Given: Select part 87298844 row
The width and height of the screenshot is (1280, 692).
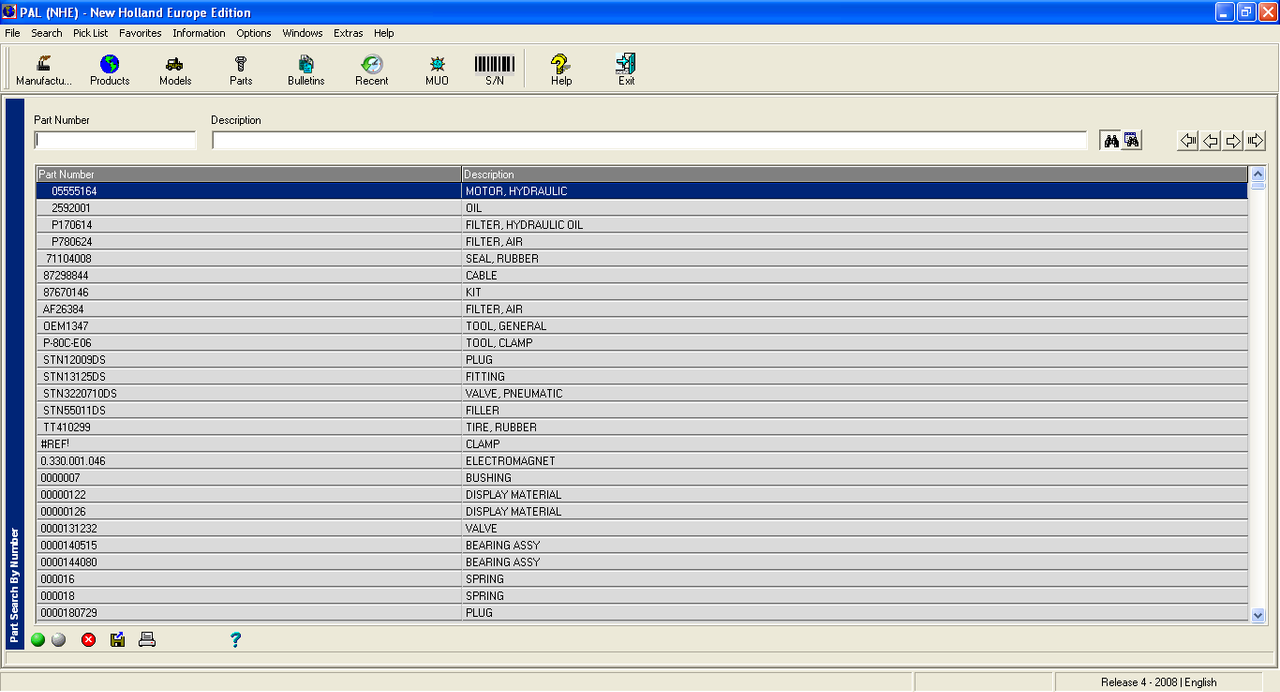Looking at the screenshot, I should [642, 276].
